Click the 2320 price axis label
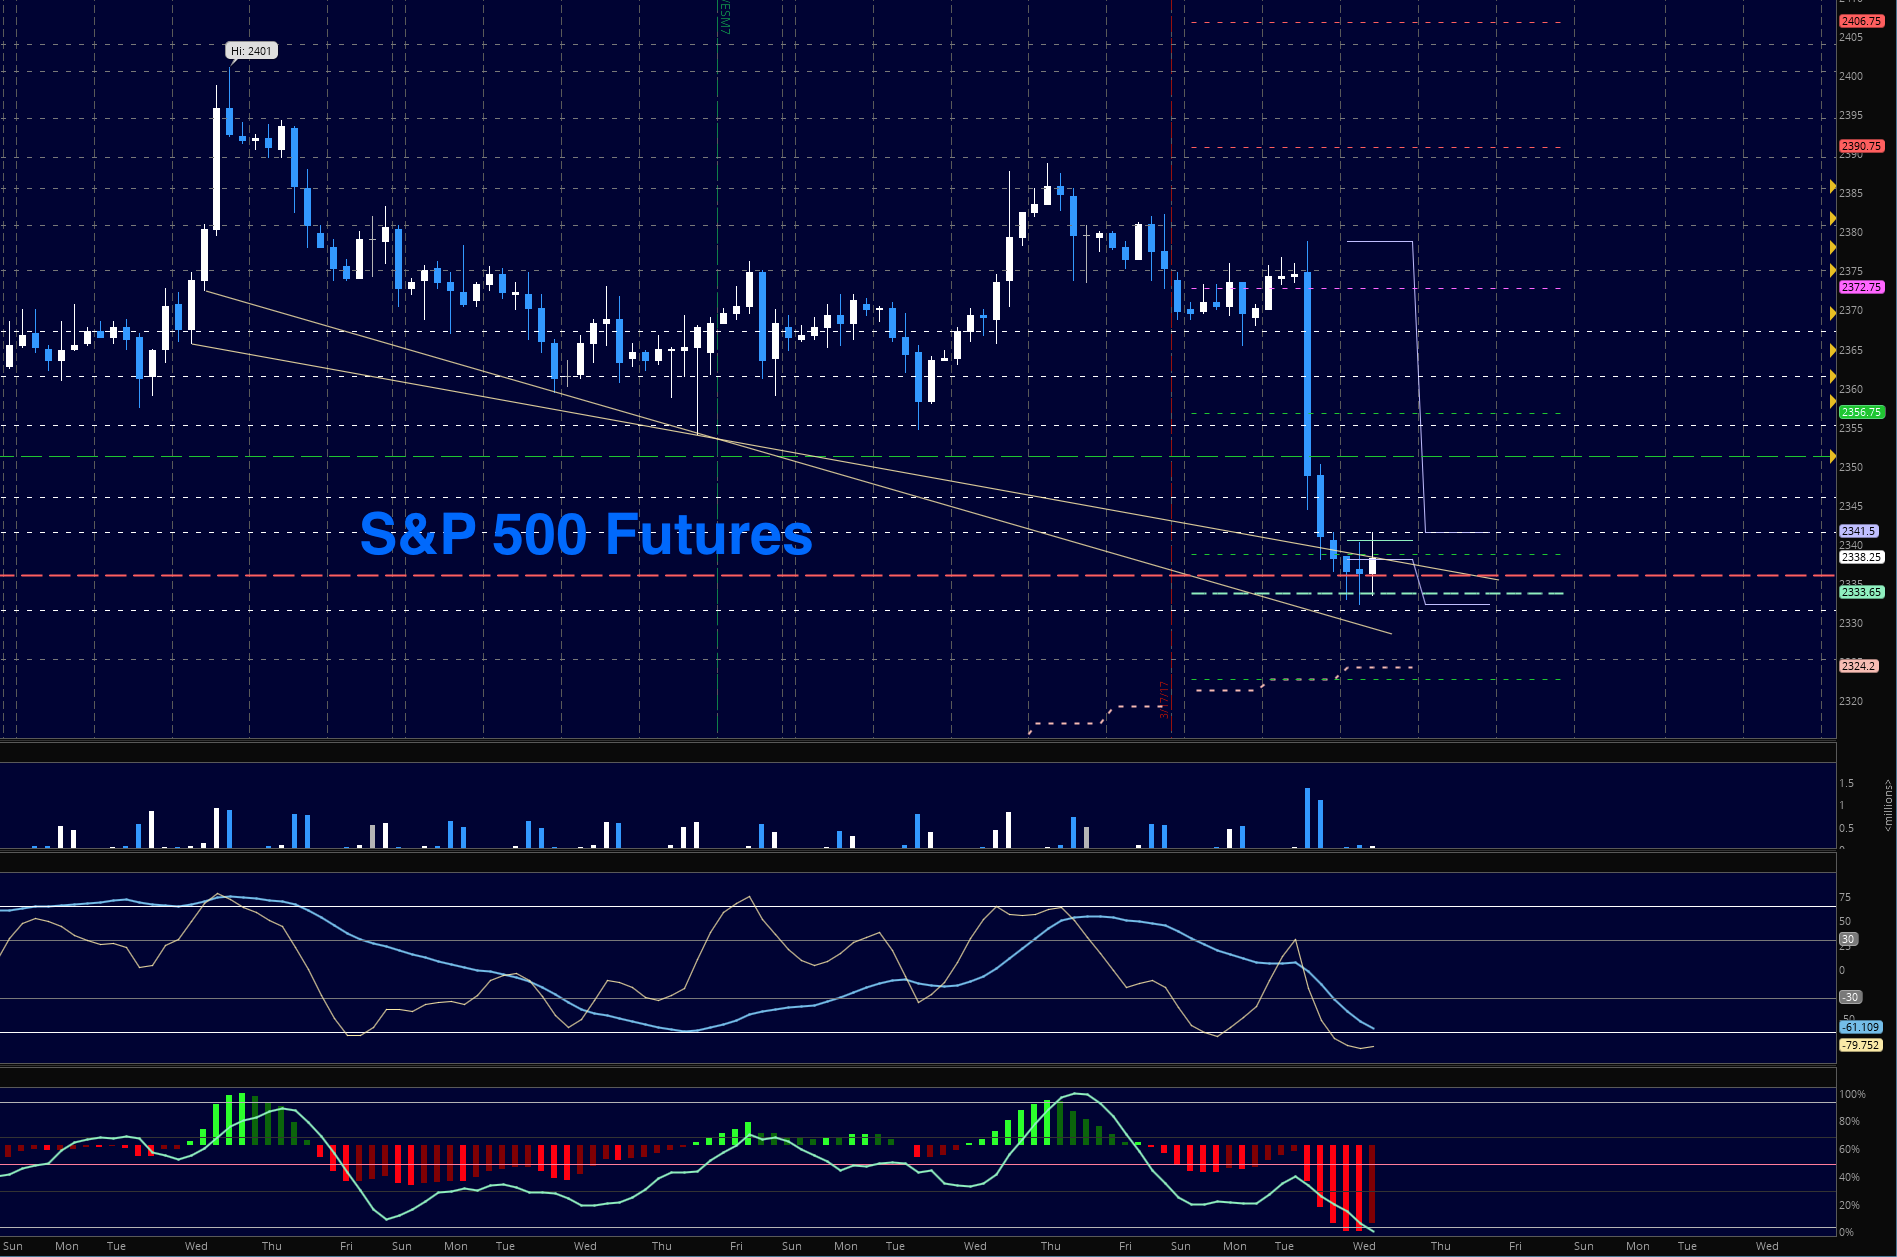 [1850, 701]
